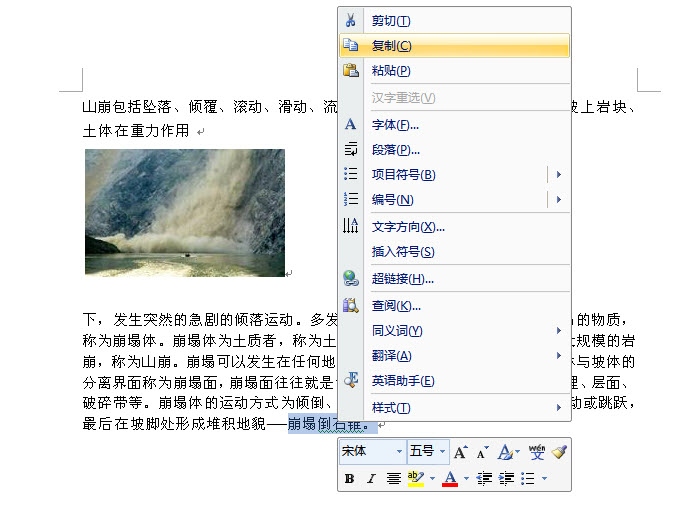The width and height of the screenshot is (688, 515).
Task: Open the quick styles dropdown arrow
Action: coord(518,452)
